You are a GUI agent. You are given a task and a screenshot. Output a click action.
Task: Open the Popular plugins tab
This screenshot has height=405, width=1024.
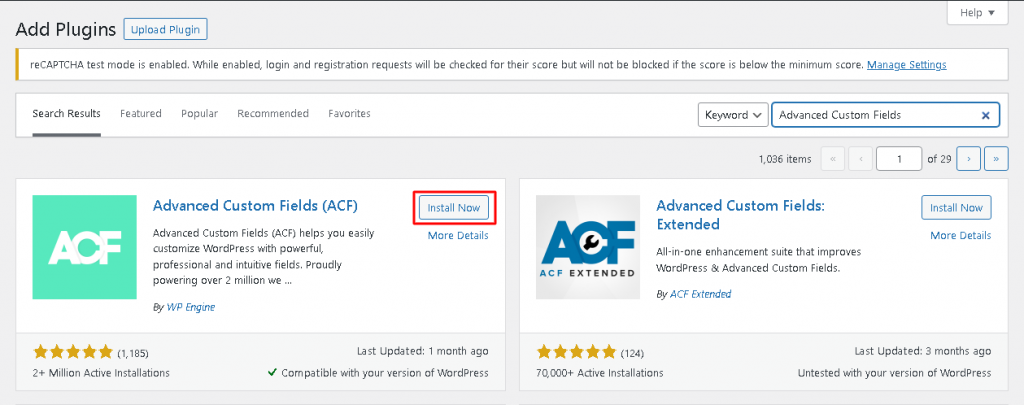pos(199,114)
